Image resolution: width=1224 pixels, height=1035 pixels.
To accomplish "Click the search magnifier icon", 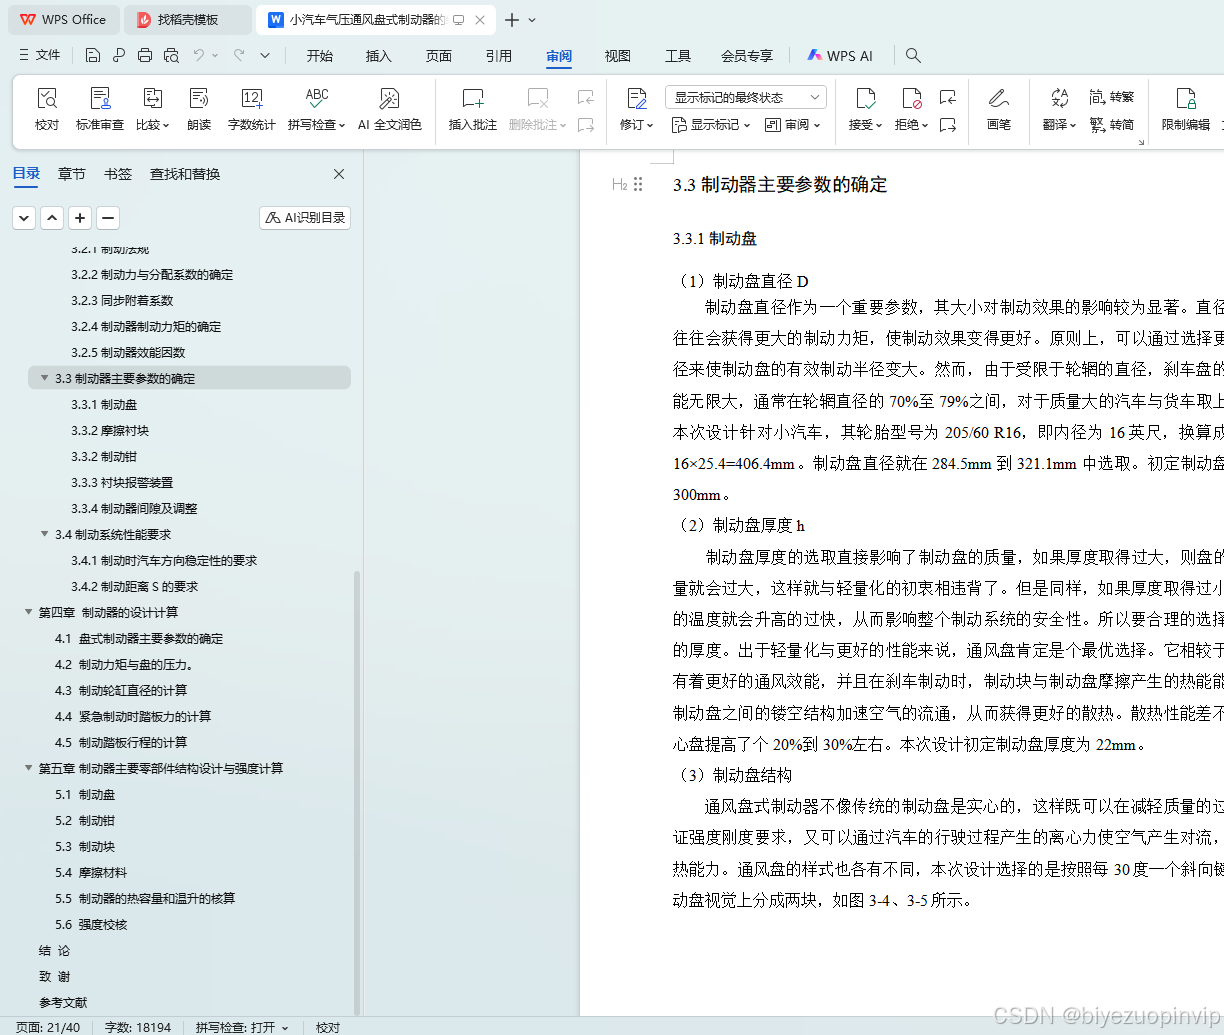I will 913,55.
